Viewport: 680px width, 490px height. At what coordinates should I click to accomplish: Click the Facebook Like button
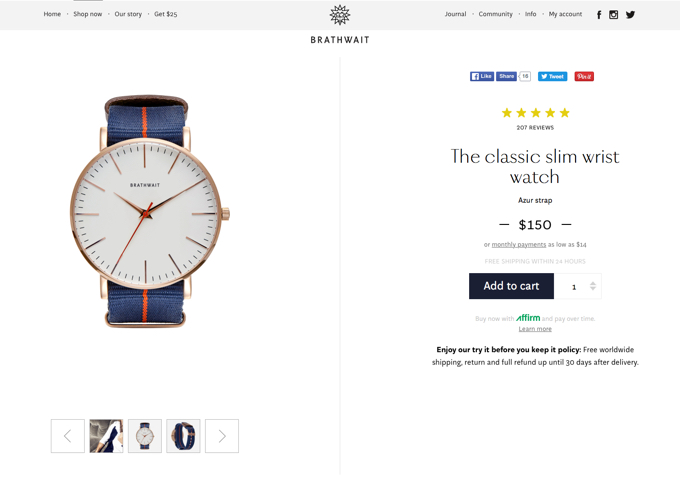(482, 76)
